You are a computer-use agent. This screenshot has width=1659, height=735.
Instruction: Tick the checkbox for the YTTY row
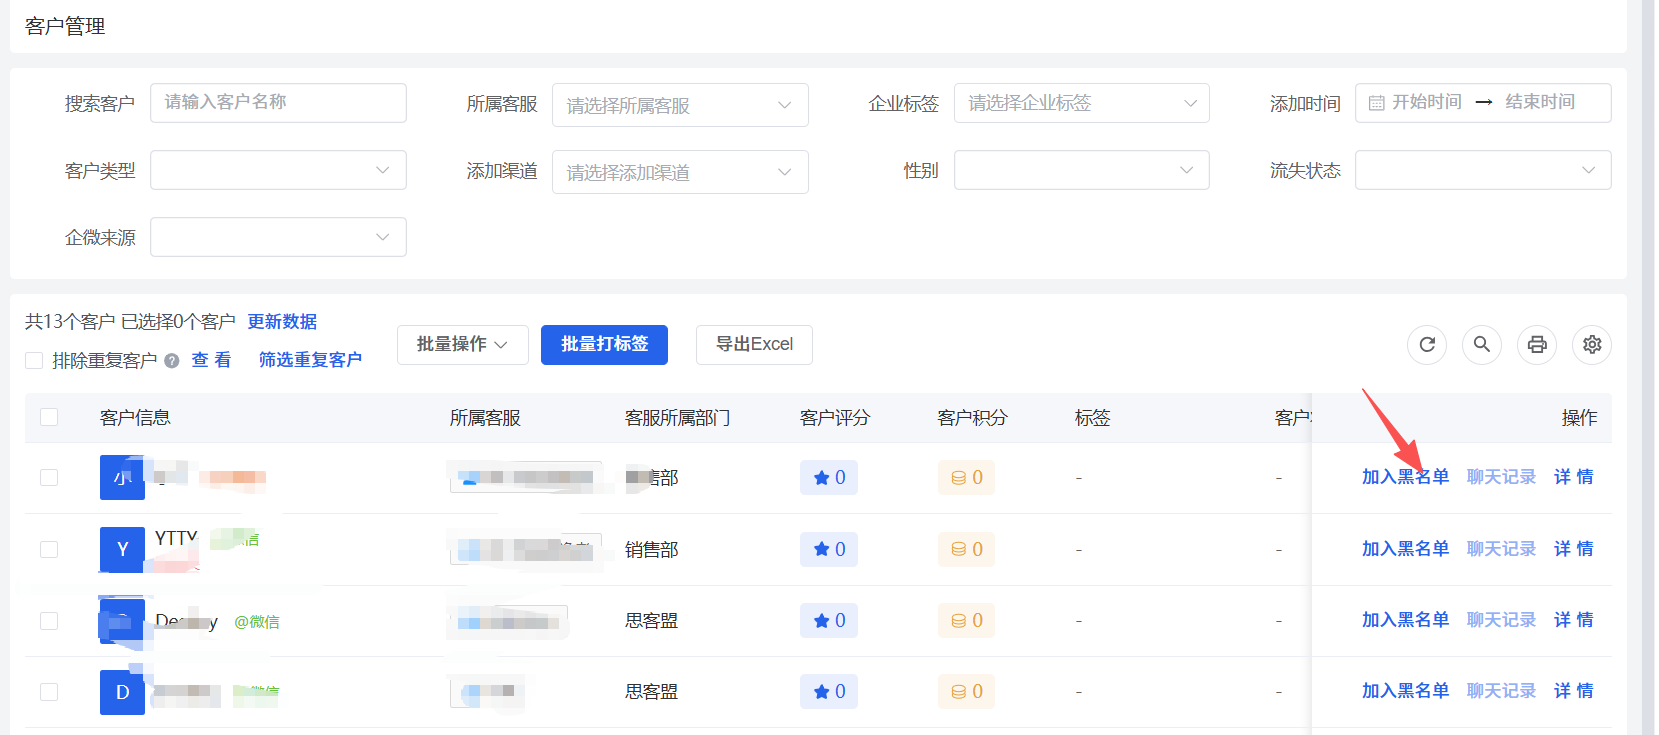click(49, 549)
